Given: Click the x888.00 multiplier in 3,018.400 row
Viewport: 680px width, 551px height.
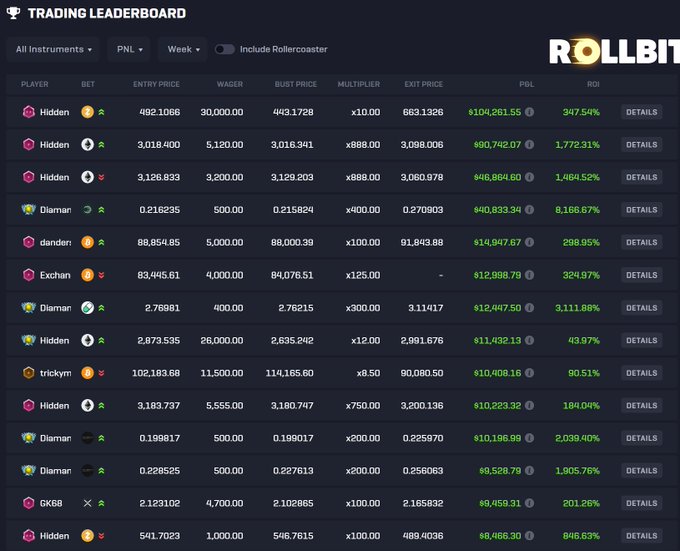Looking at the screenshot, I should pos(363,145).
